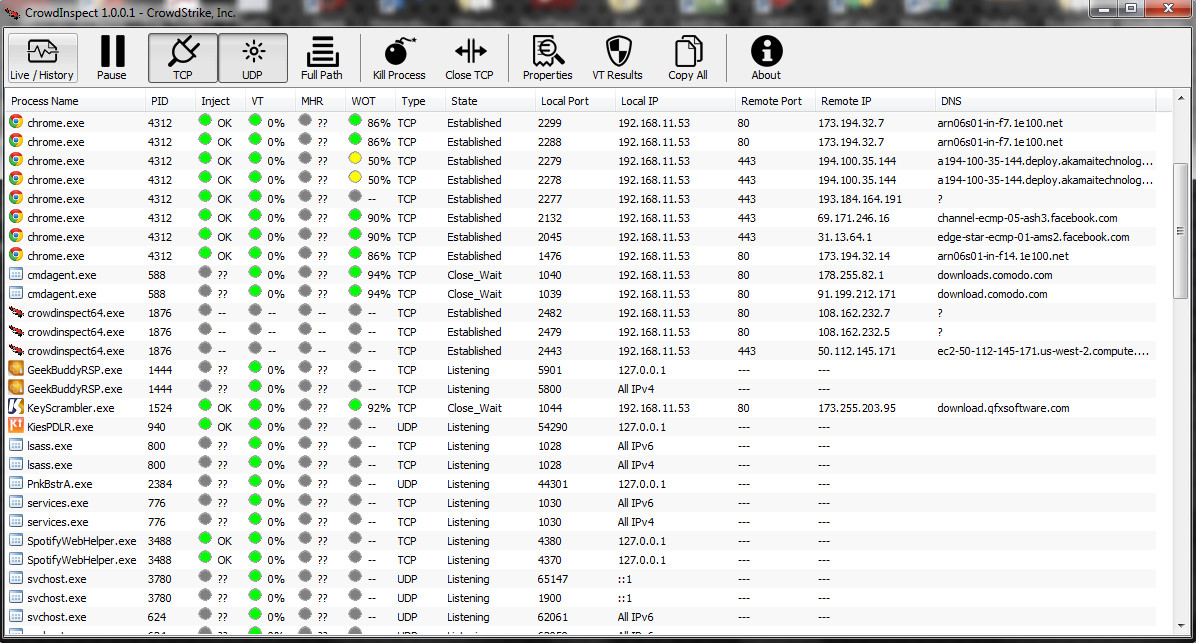Pause the live connection updates
This screenshot has height=643, width=1196.
(112, 58)
